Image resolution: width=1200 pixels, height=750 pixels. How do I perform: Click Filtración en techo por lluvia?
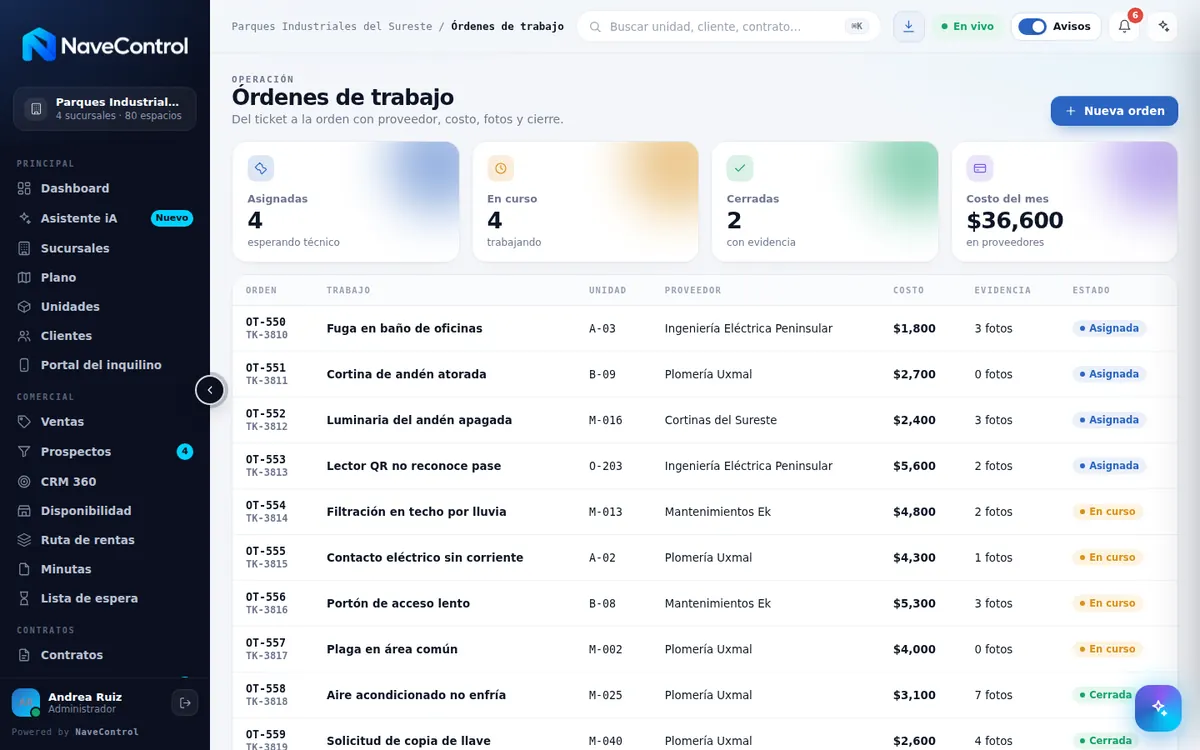[x=416, y=512]
